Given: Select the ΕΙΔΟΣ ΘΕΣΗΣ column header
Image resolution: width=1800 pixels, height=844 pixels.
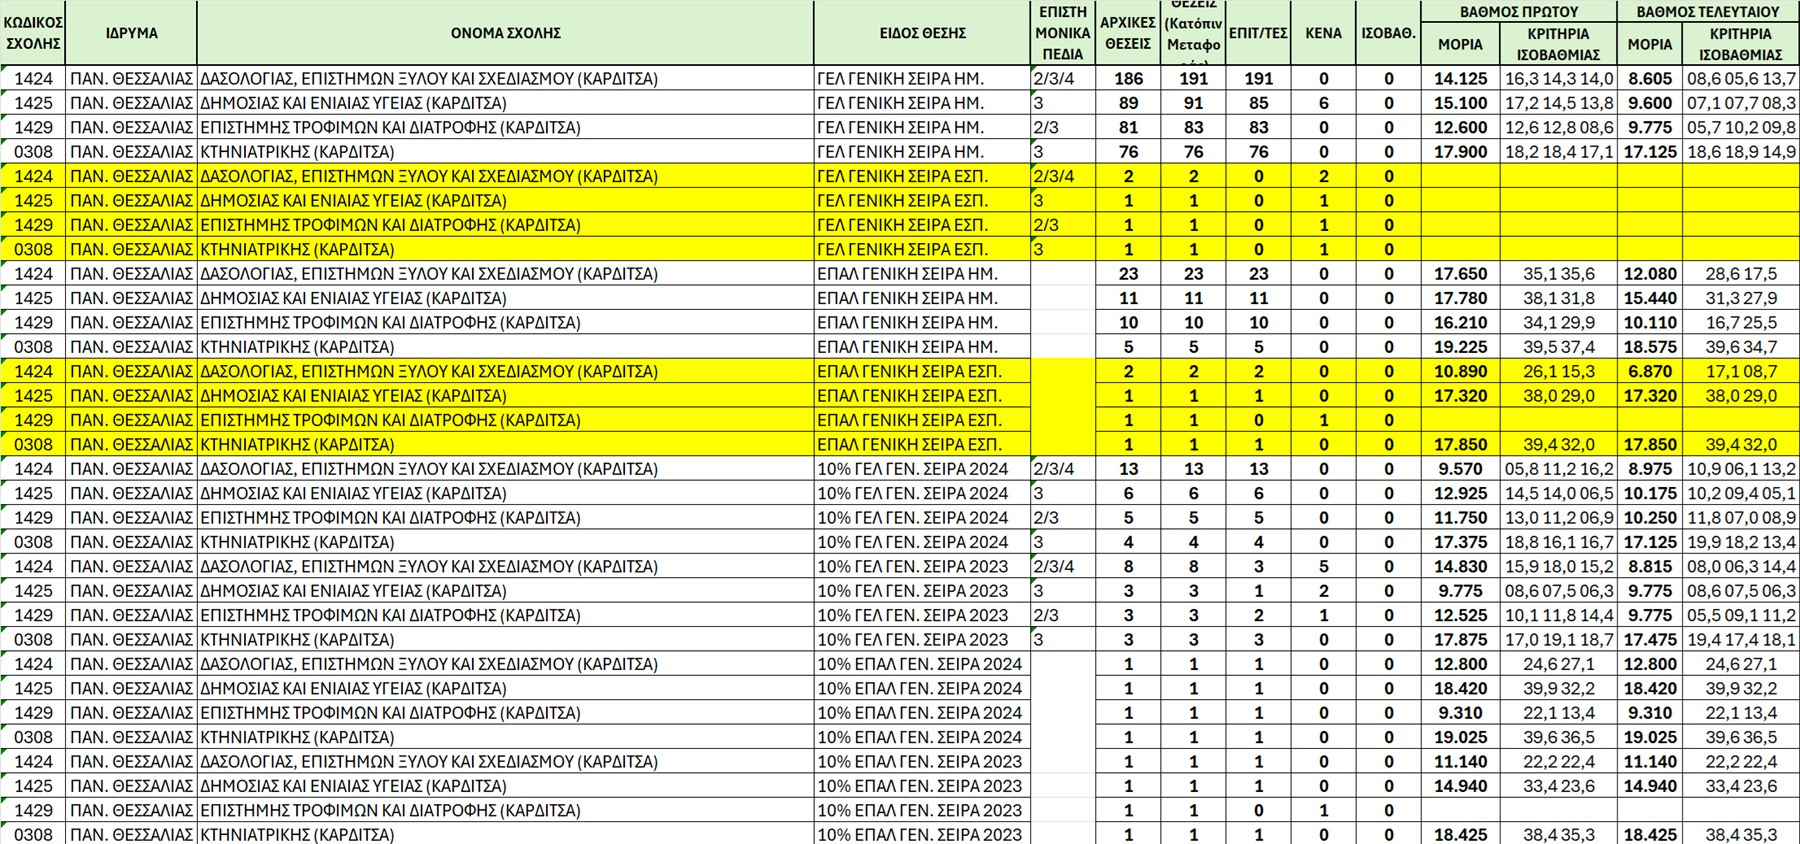Looking at the screenshot, I should pos(922,33).
